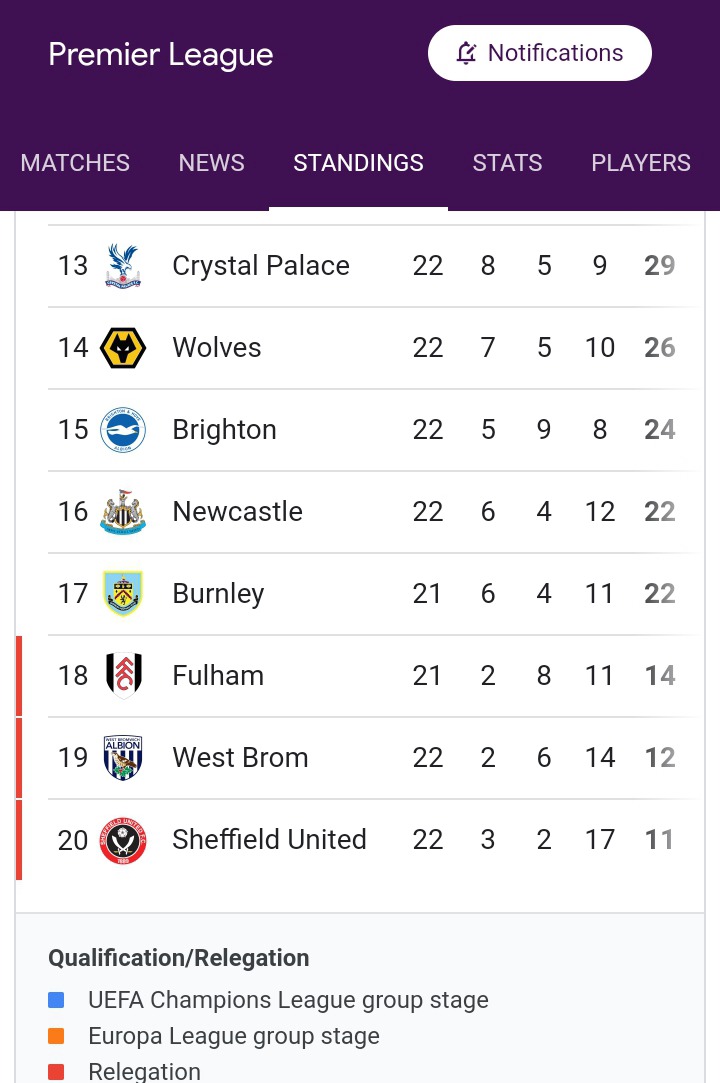Select the STATS tab
Viewport: 720px width, 1083px height.
(507, 163)
